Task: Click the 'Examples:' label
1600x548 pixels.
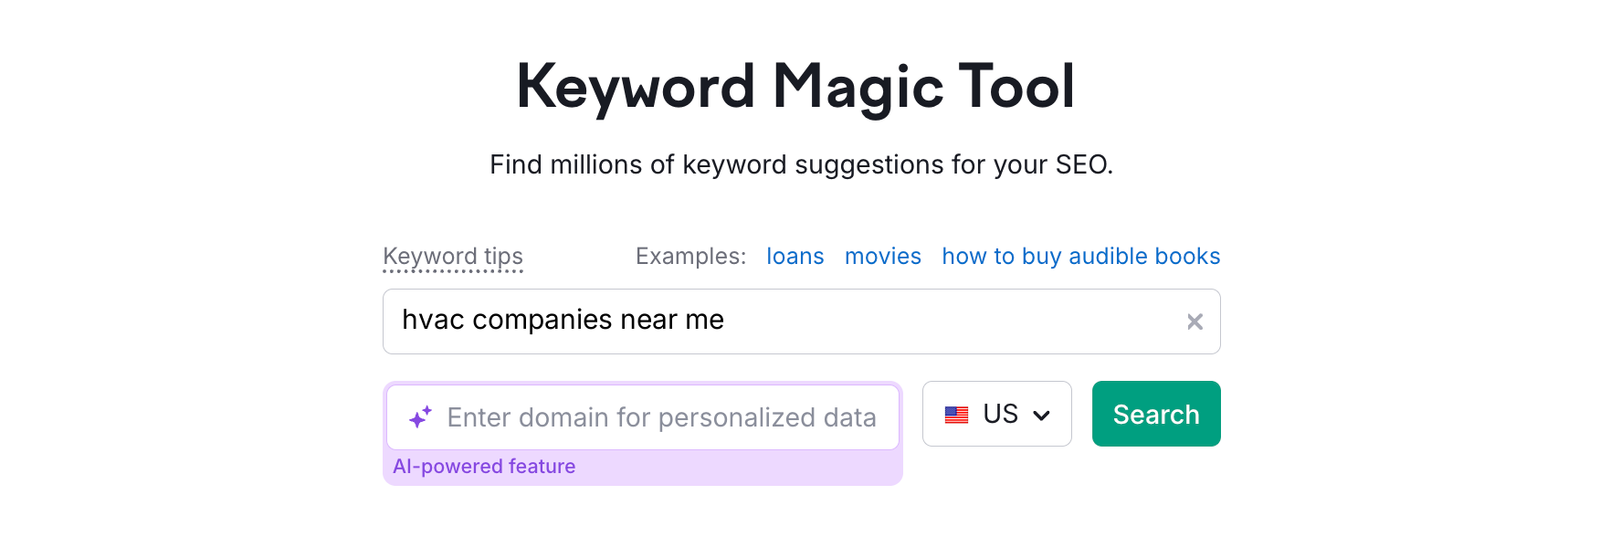Action: coord(691,256)
